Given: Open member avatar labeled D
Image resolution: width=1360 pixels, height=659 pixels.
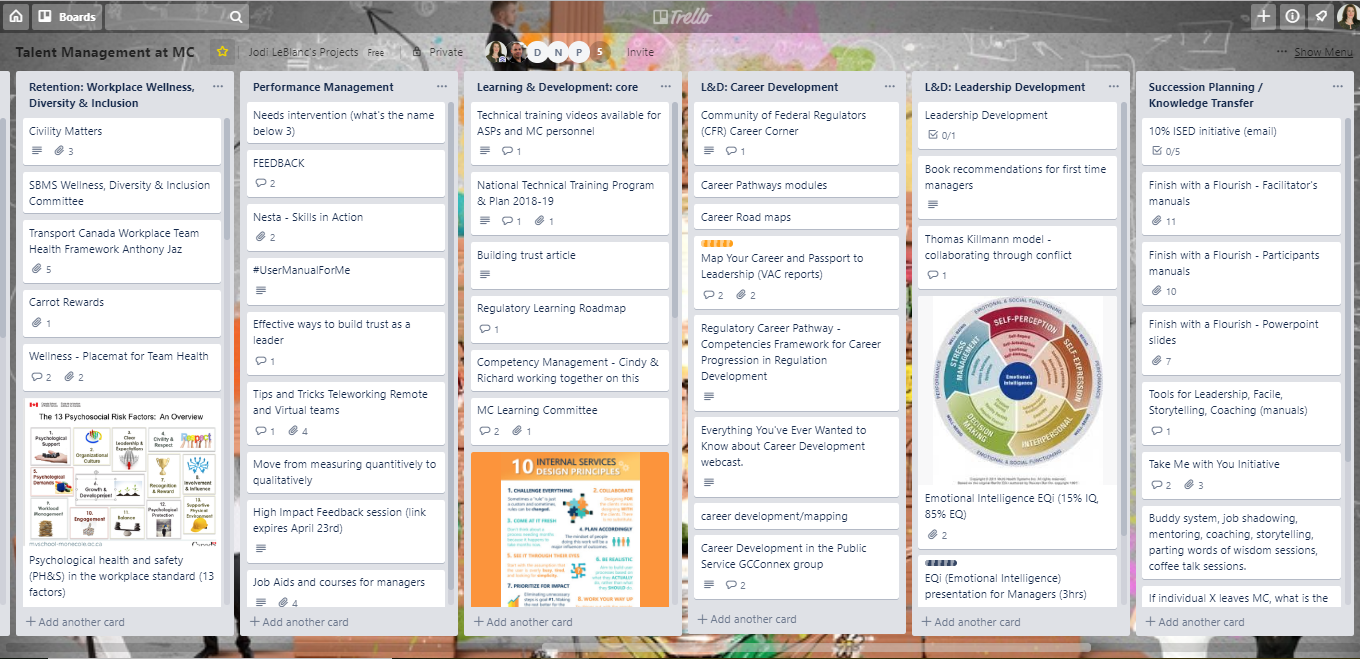Looking at the screenshot, I should (x=537, y=52).
